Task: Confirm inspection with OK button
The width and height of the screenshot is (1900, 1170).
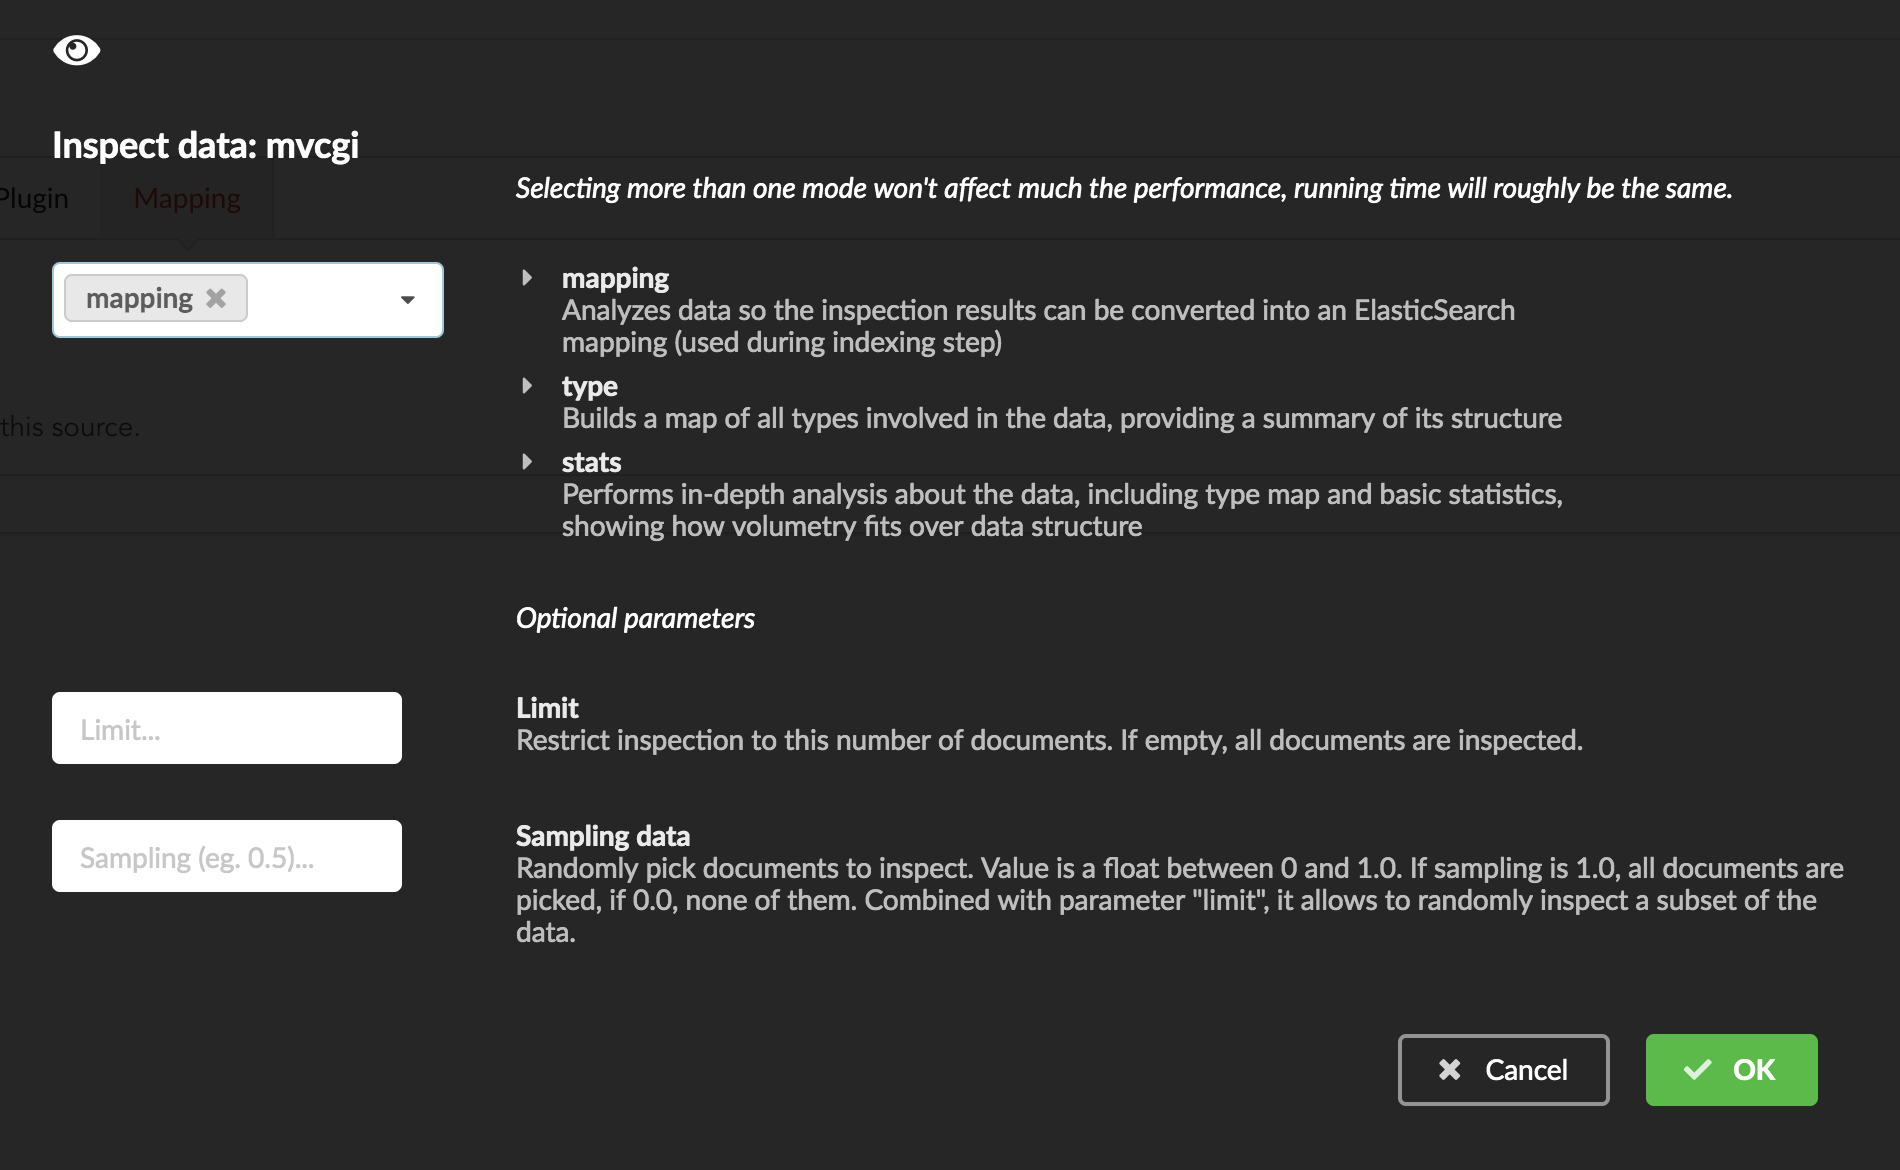Action: click(x=1731, y=1070)
